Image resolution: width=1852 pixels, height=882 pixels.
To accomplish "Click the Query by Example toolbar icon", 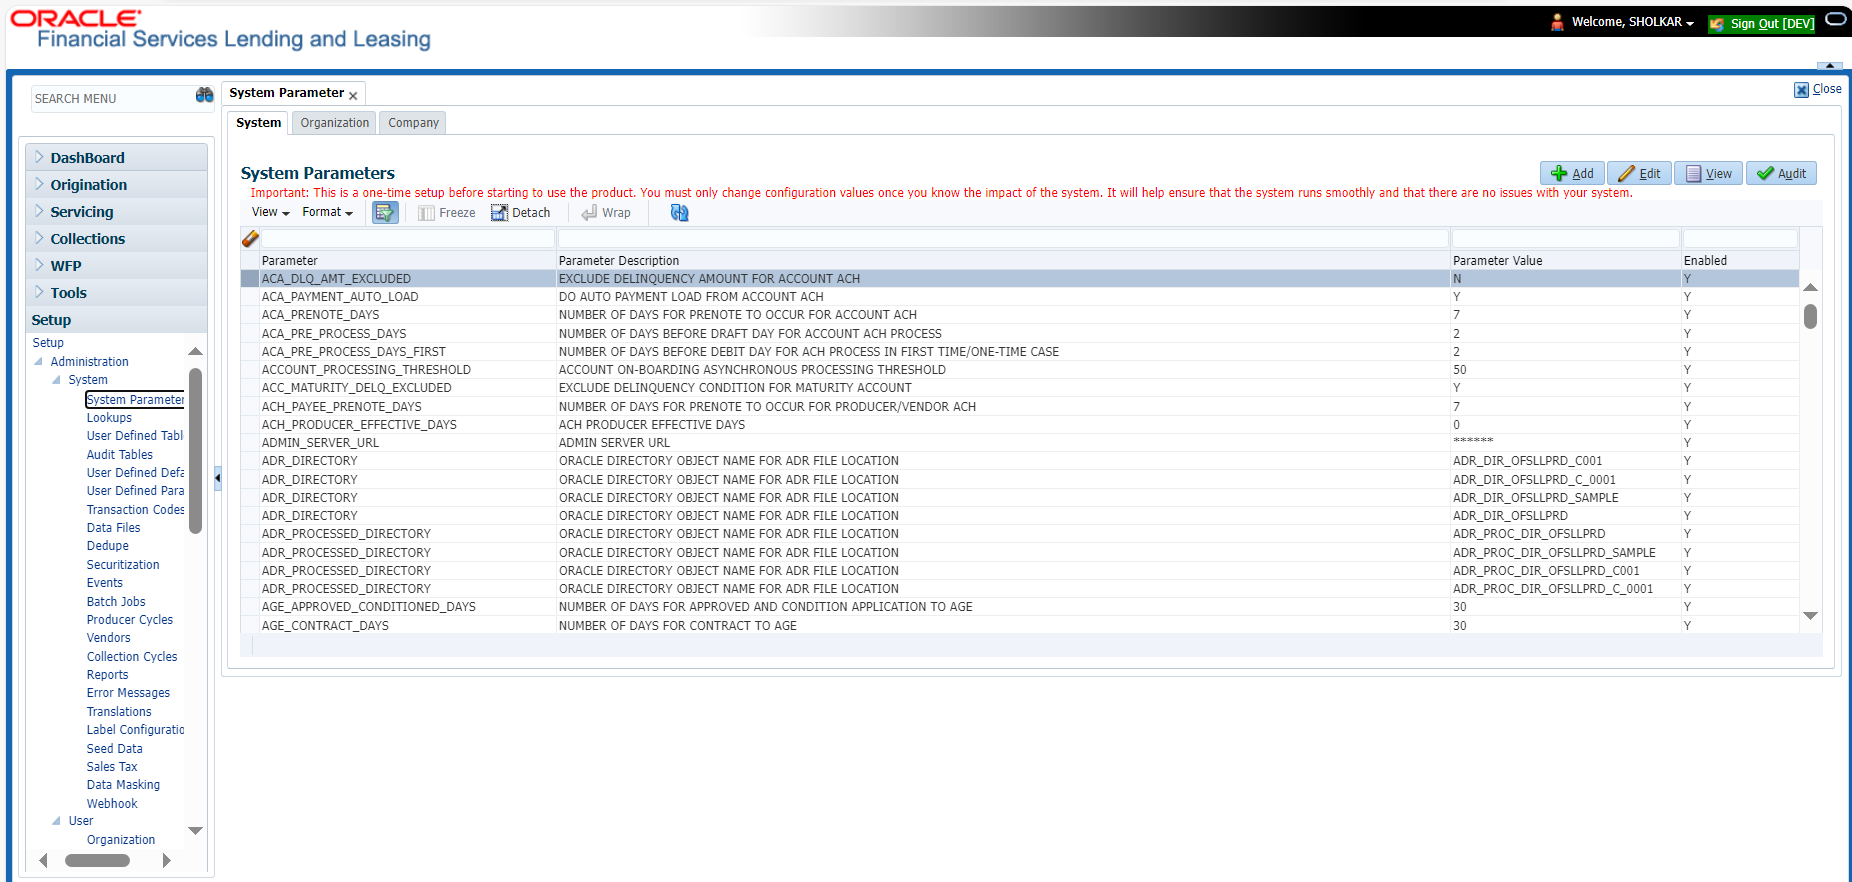I will 385,212.
